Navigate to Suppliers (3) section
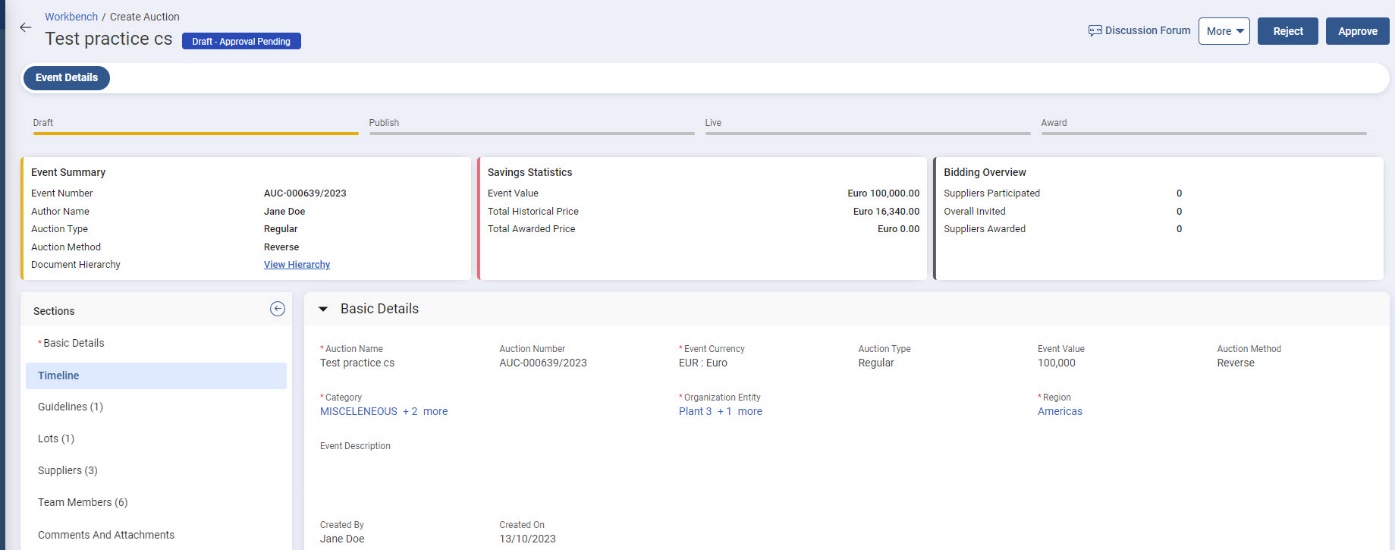1395x550 pixels. (67, 471)
